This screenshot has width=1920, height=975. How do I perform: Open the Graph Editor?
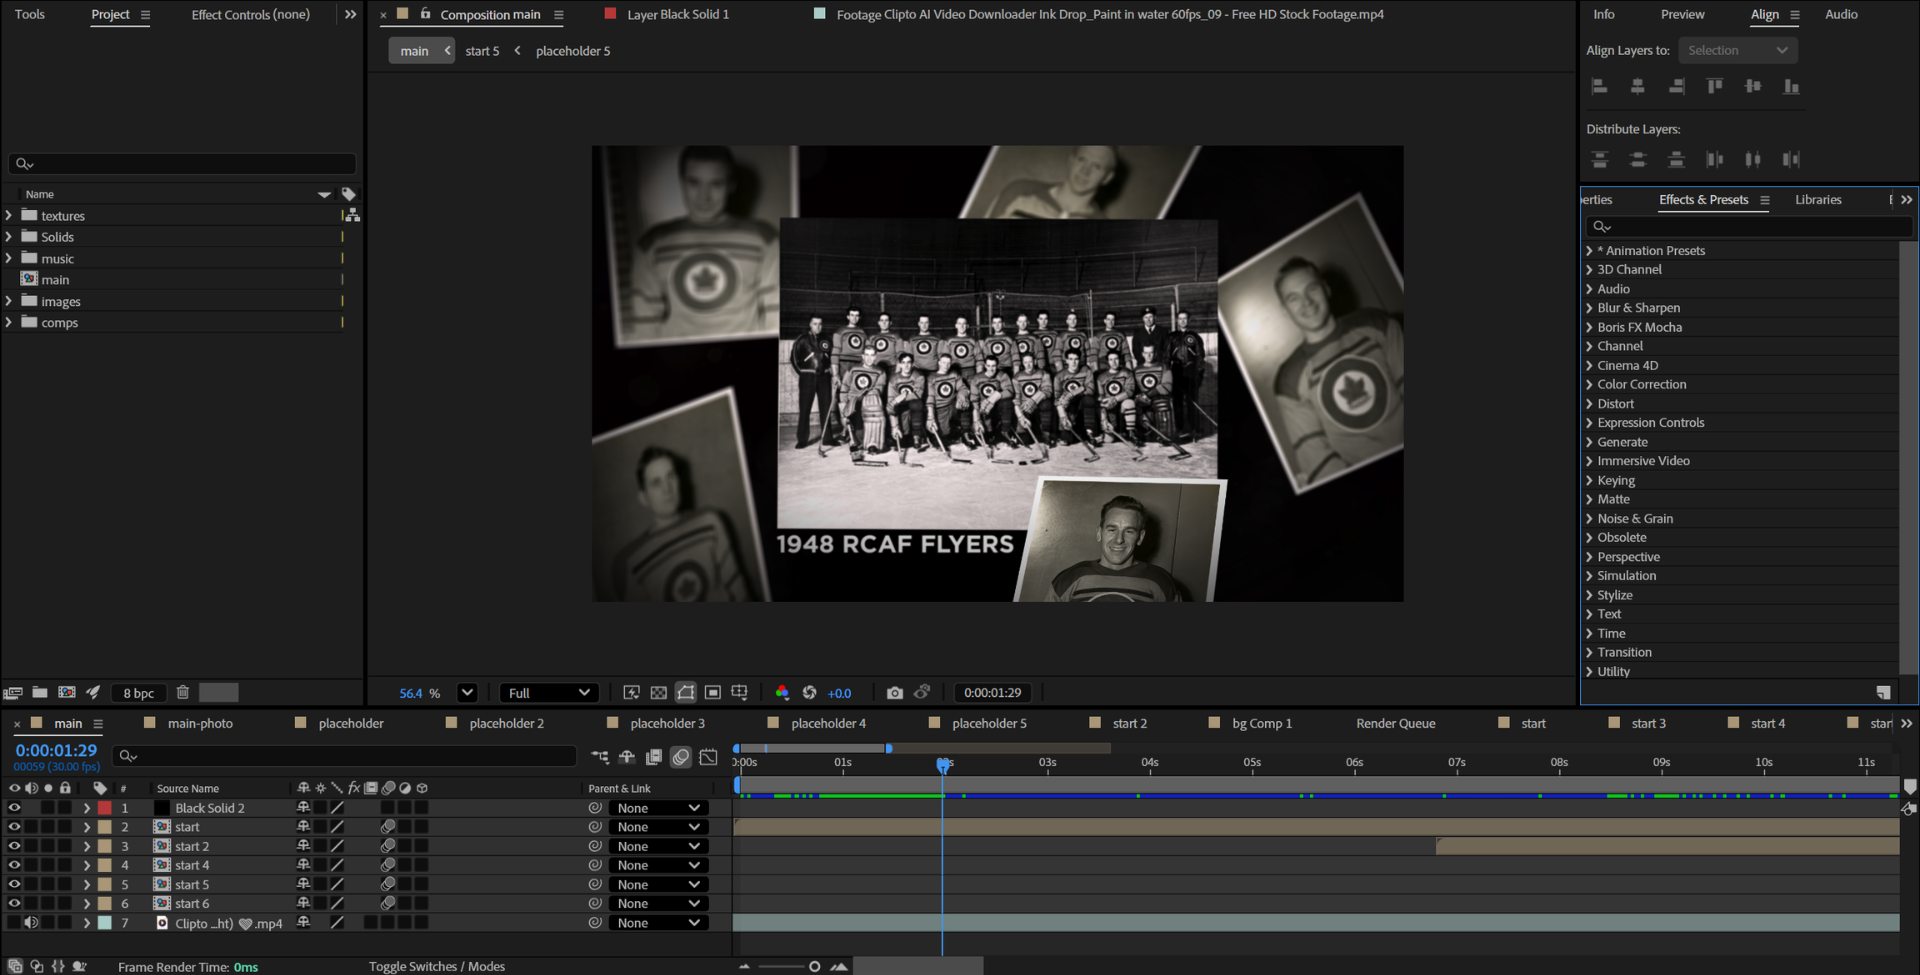coord(708,757)
